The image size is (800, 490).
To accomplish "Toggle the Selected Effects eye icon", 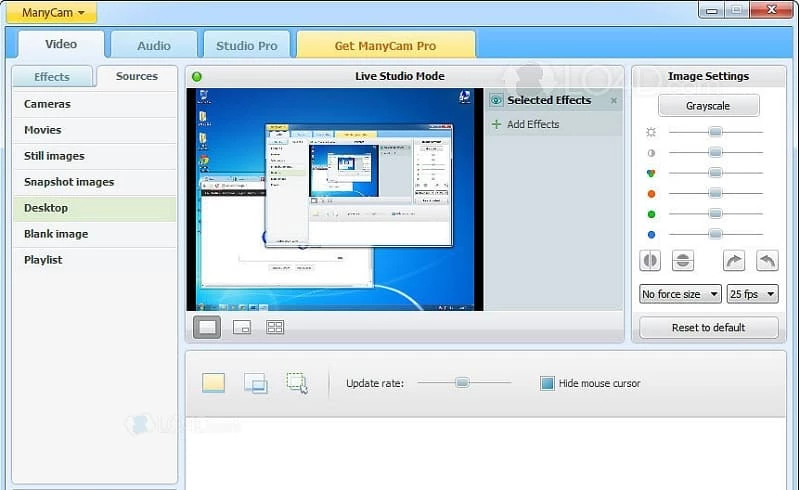I will tap(496, 100).
